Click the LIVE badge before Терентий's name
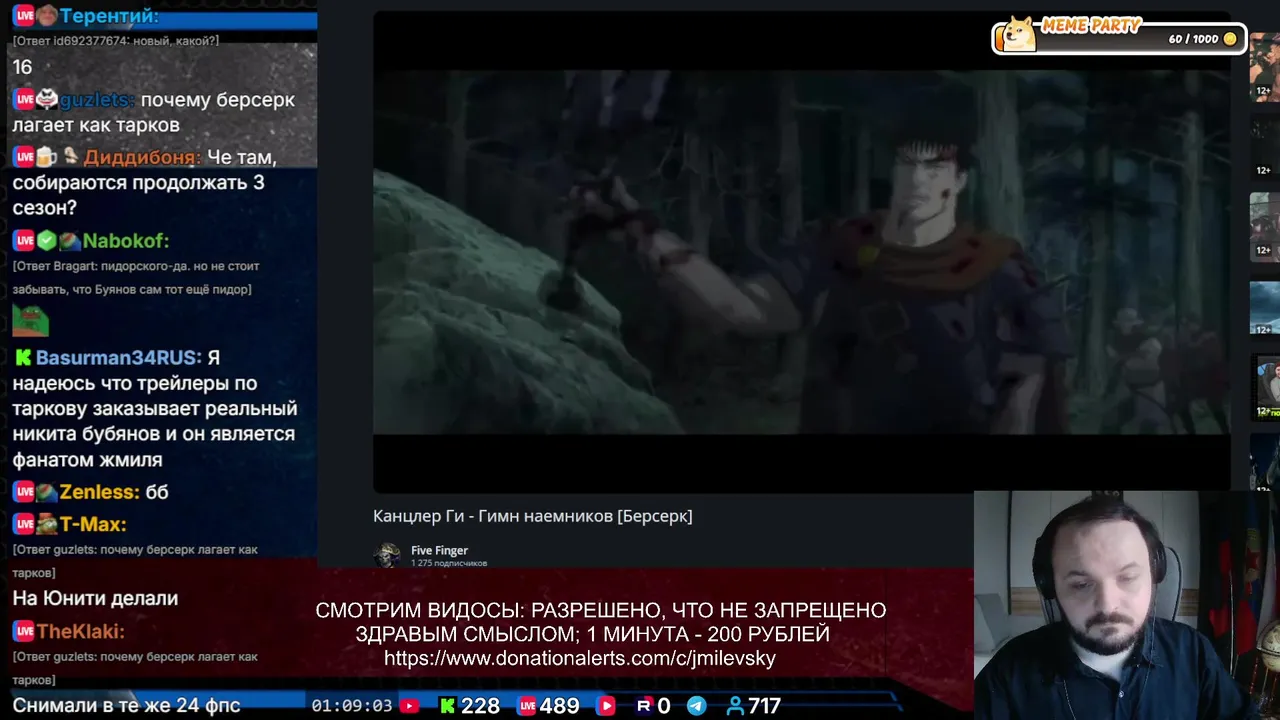The image size is (1280, 720). pyautogui.click(x=23, y=16)
